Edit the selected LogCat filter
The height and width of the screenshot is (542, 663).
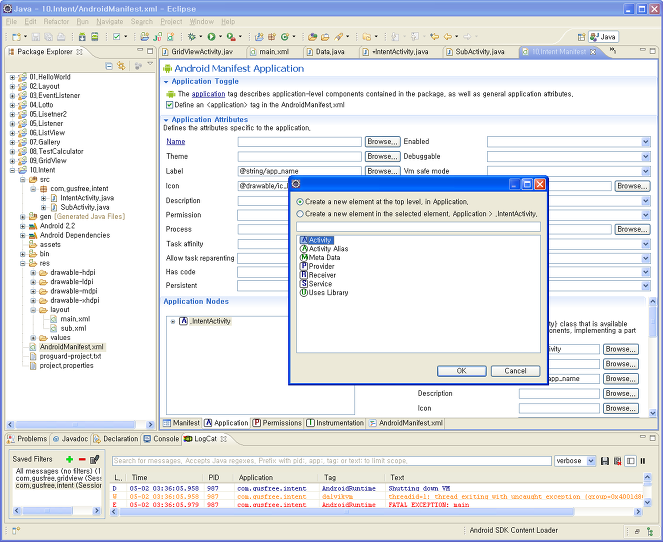click(x=95, y=459)
